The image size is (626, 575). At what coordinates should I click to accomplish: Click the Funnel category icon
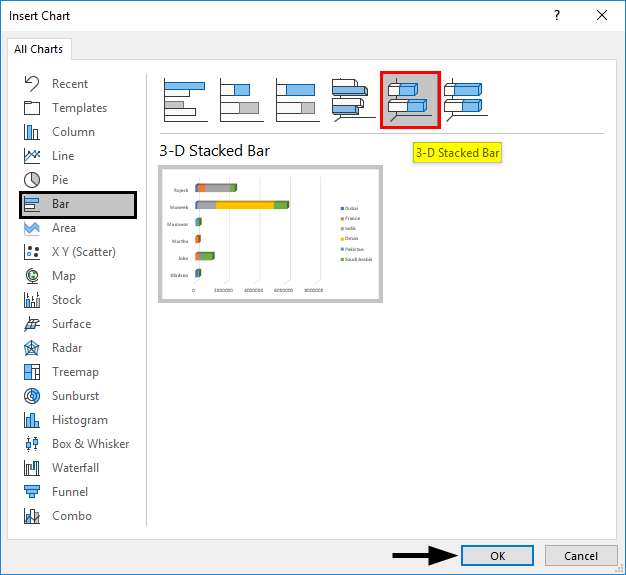(32, 492)
